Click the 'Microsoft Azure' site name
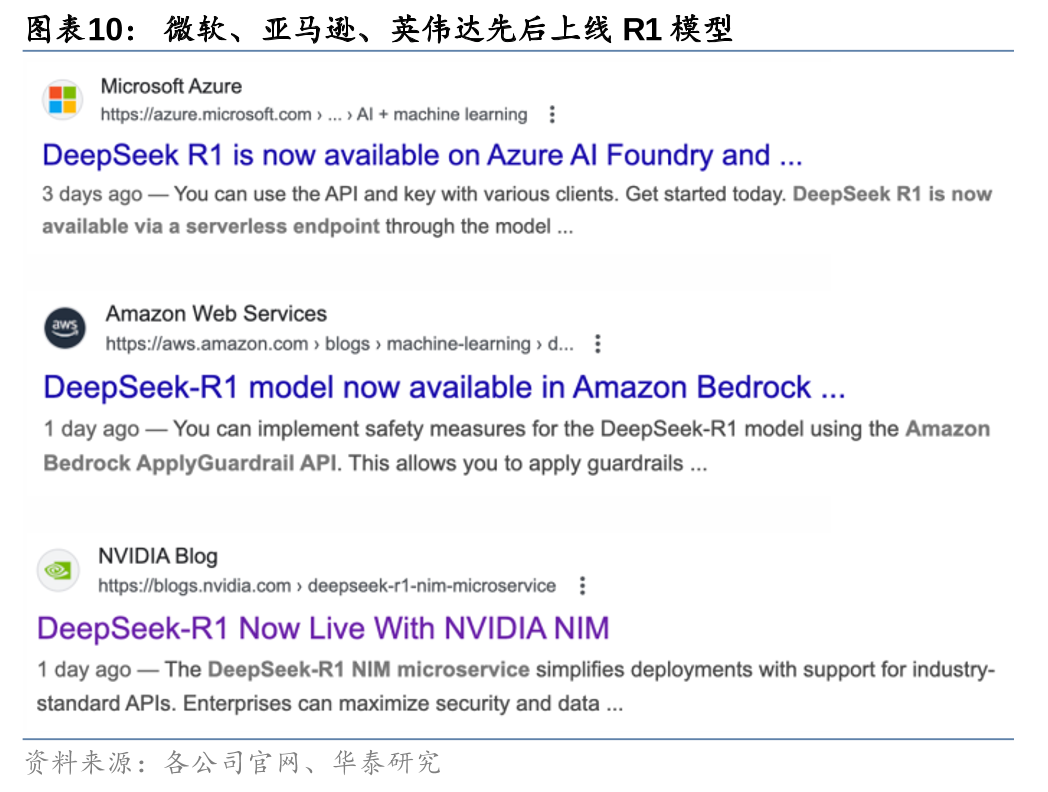Image resolution: width=1048 pixels, height=792 pixels. [x=171, y=86]
